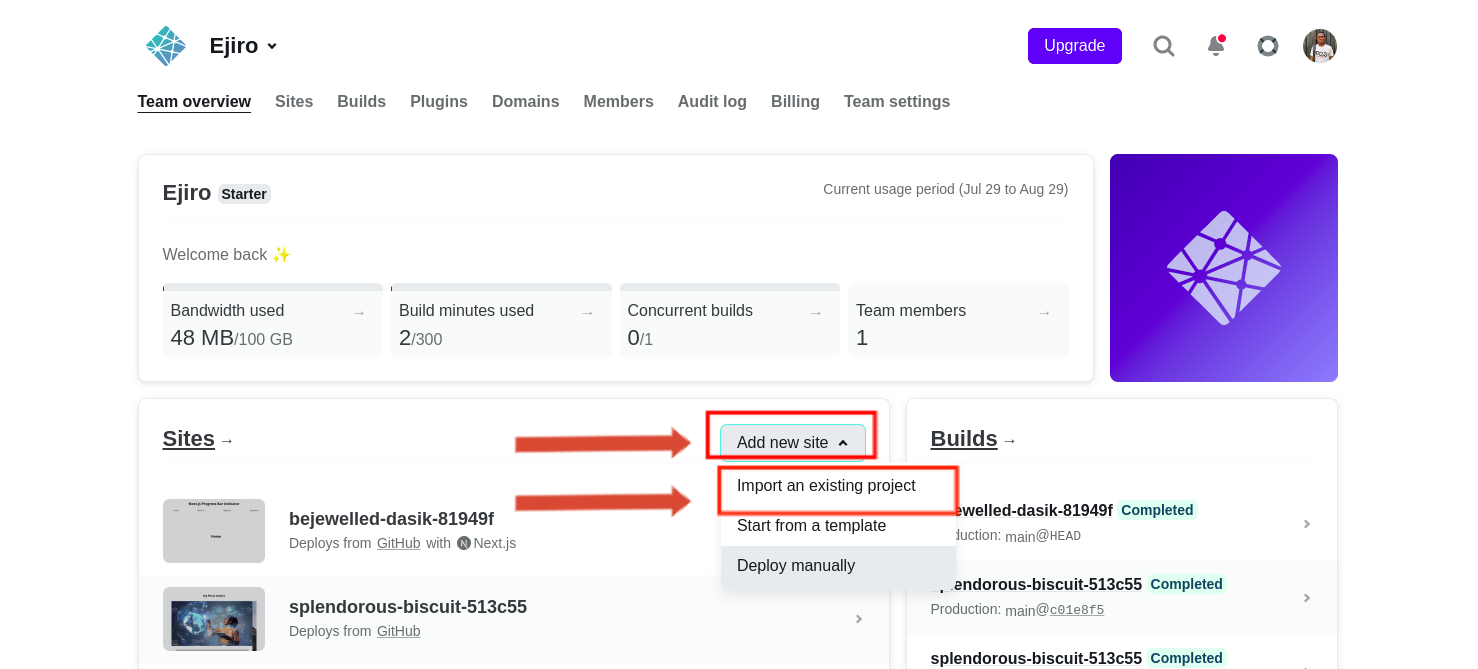1478x669 pixels.
Task: Click the arrow next to Sites heading
Action: (x=227, y=441)
